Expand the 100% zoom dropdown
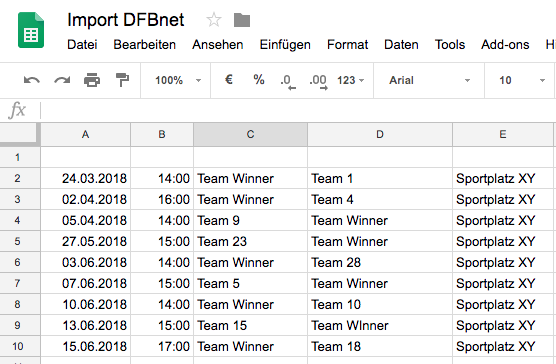This screenshot has height=364, width=556. [178, 80]
